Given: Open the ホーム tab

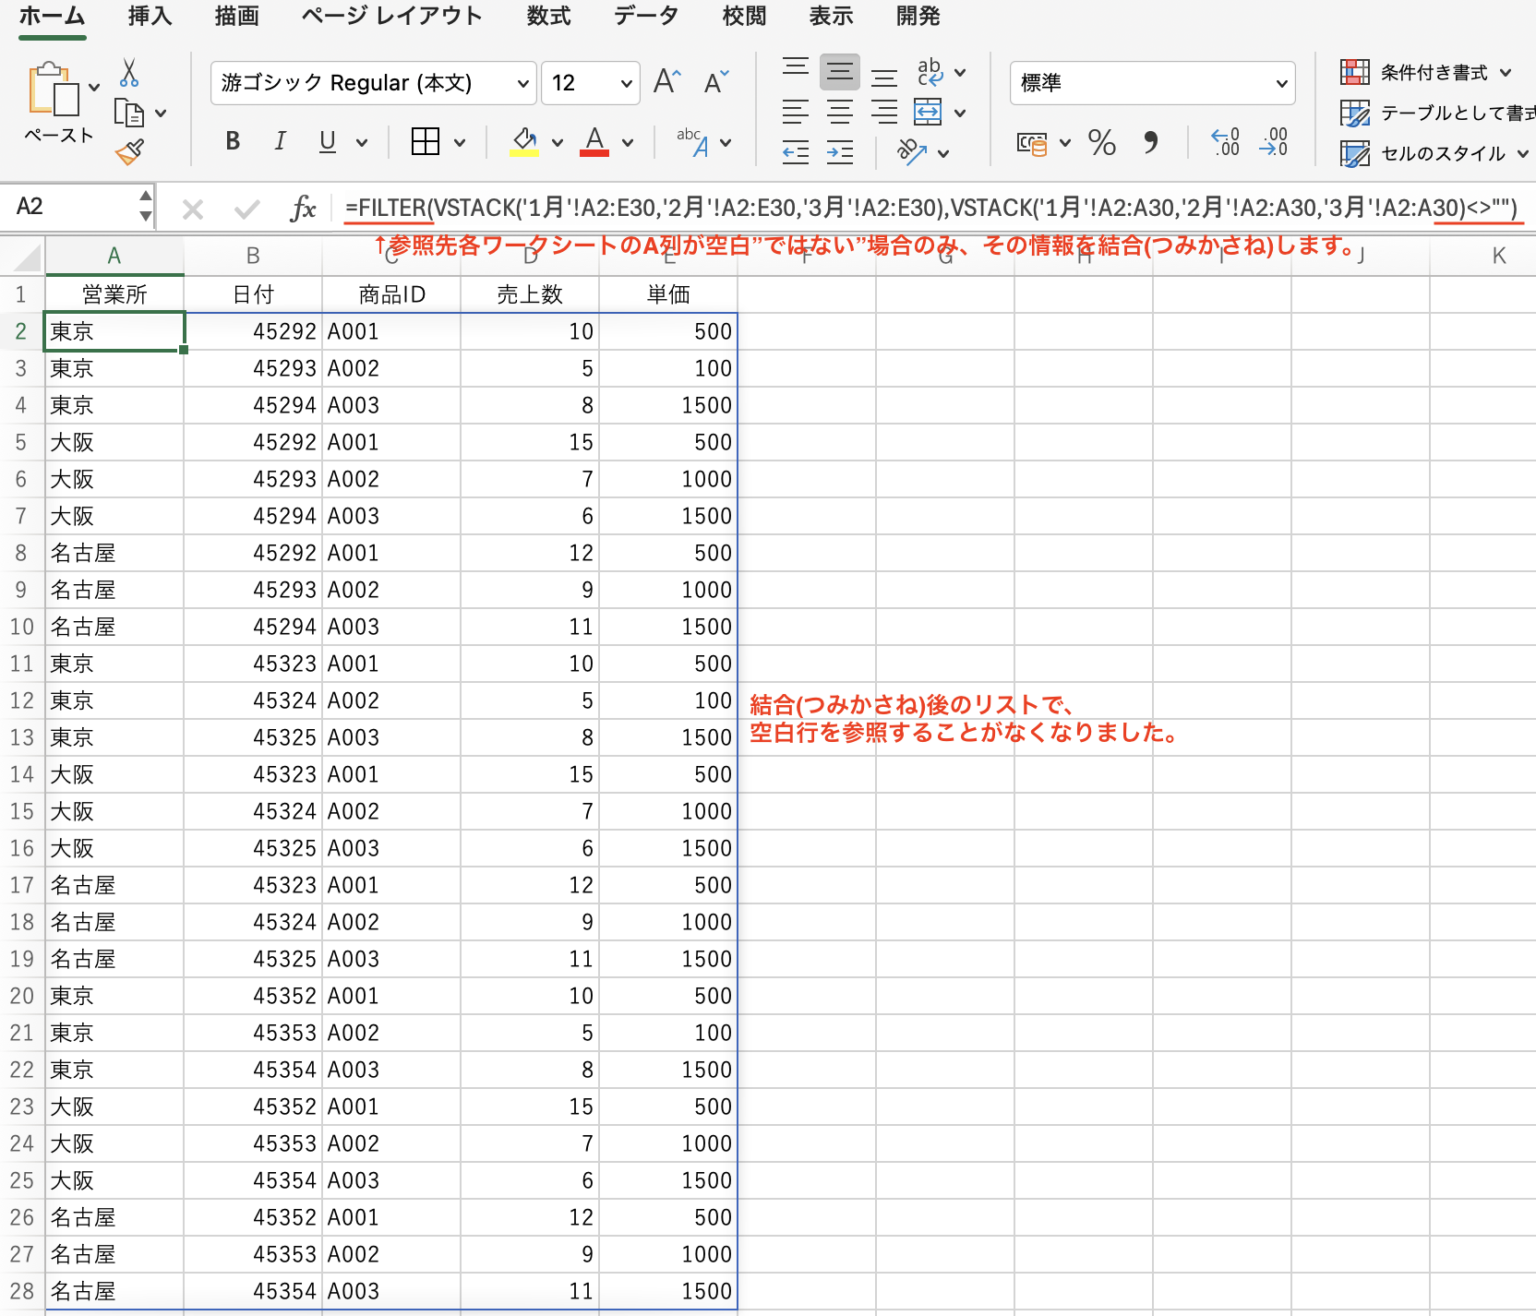Looking at the screenshot, I should (x=52, y=16).
